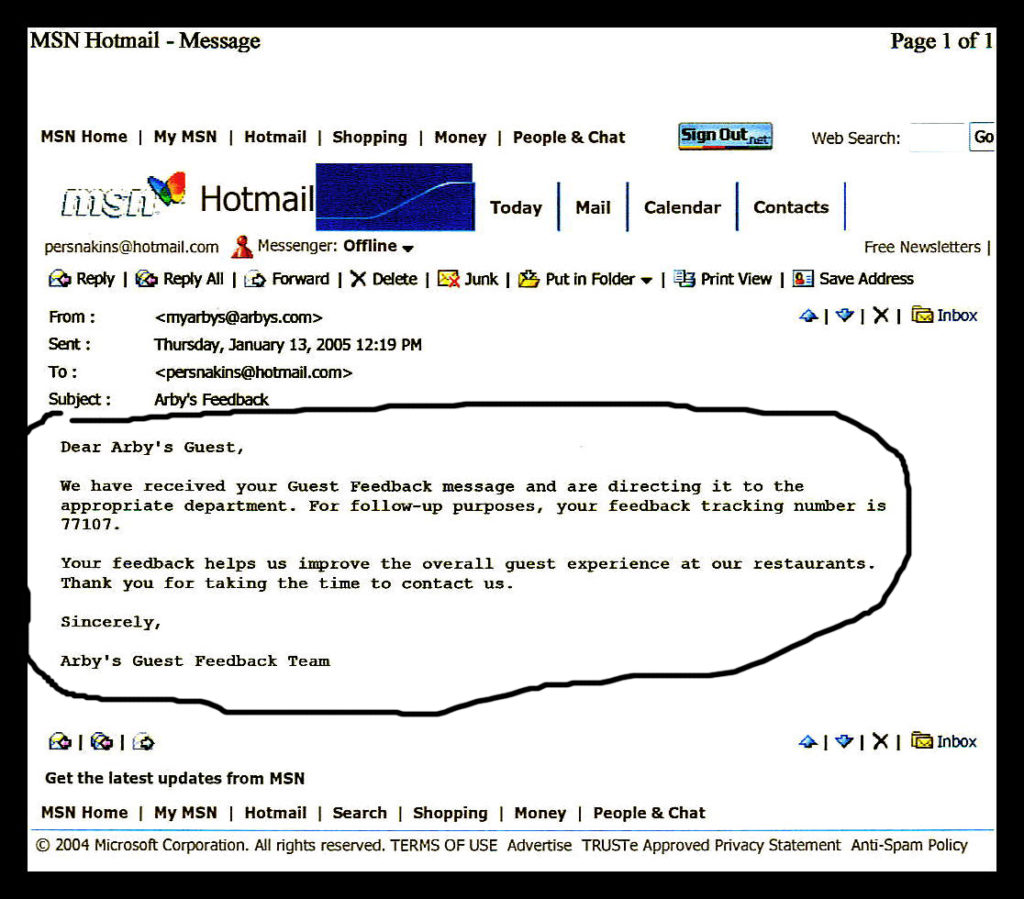The width and height of the screenshot is (1024, 899).
Task: Click Get the latest updates from MSN
Action: pyautogui.click(x=175, y=778)
